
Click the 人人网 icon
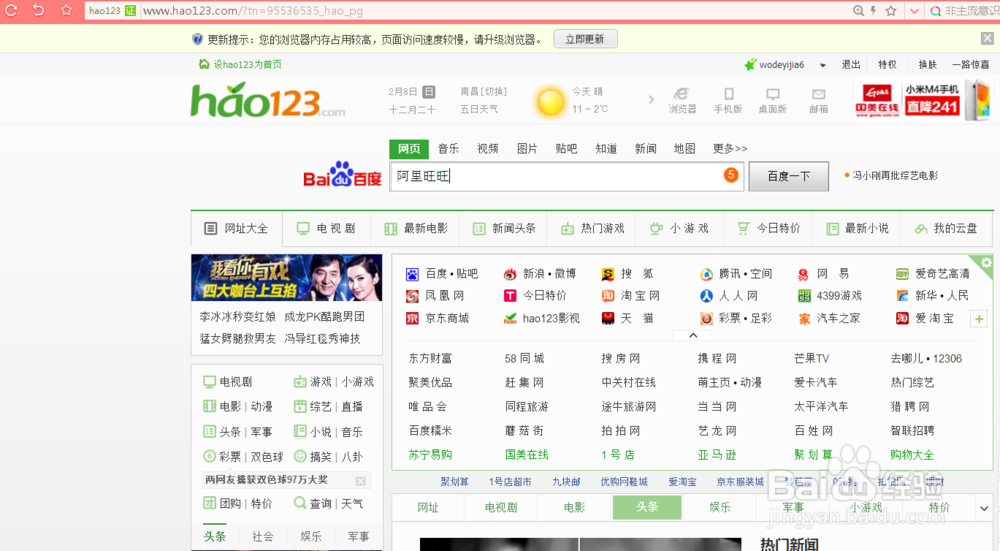[x=706, y=296]
